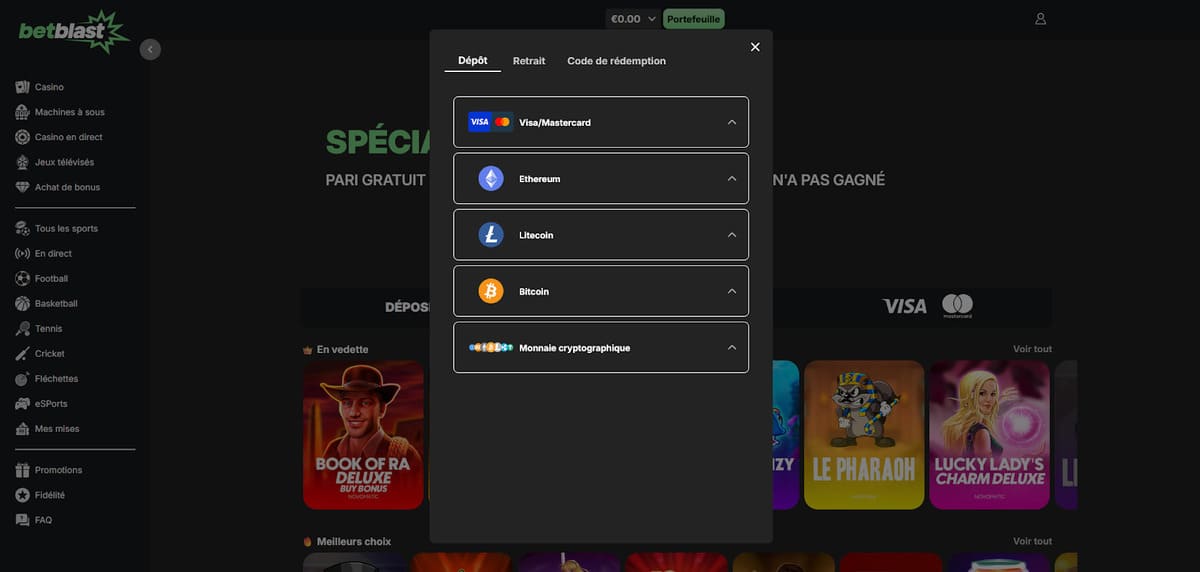Open the user account icon
Image resolution: width=1200 pixels, height=572 pixels.
click(x=1040, y=18)
